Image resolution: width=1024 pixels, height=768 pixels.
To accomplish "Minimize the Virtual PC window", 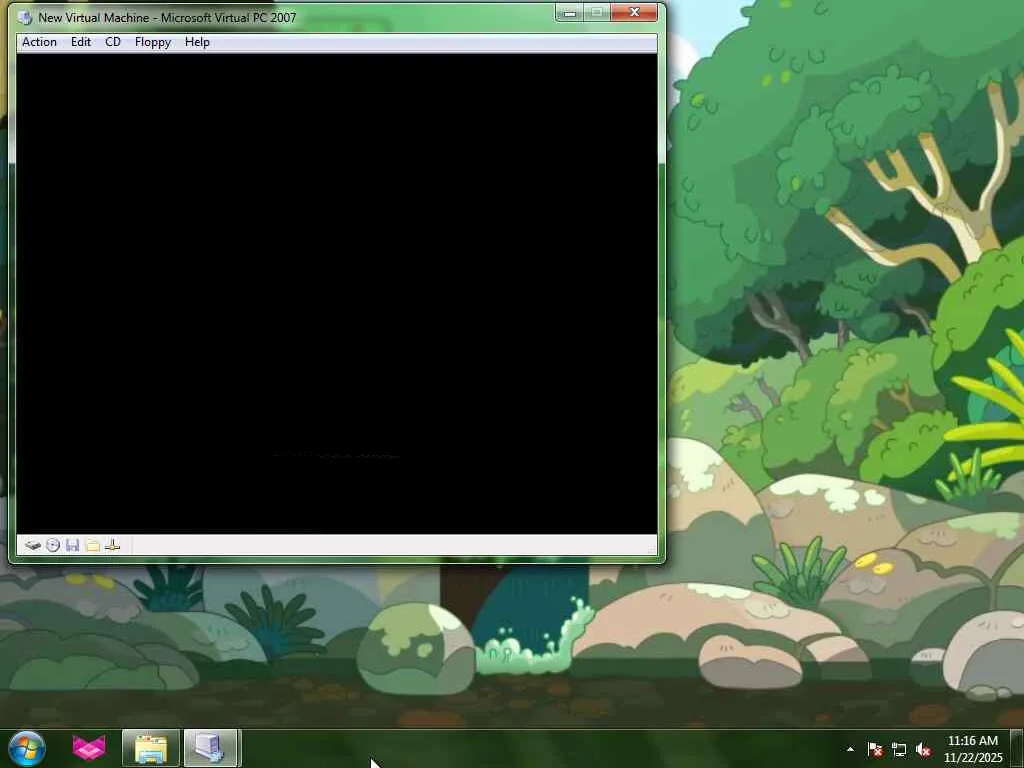I will click(569, 12).
